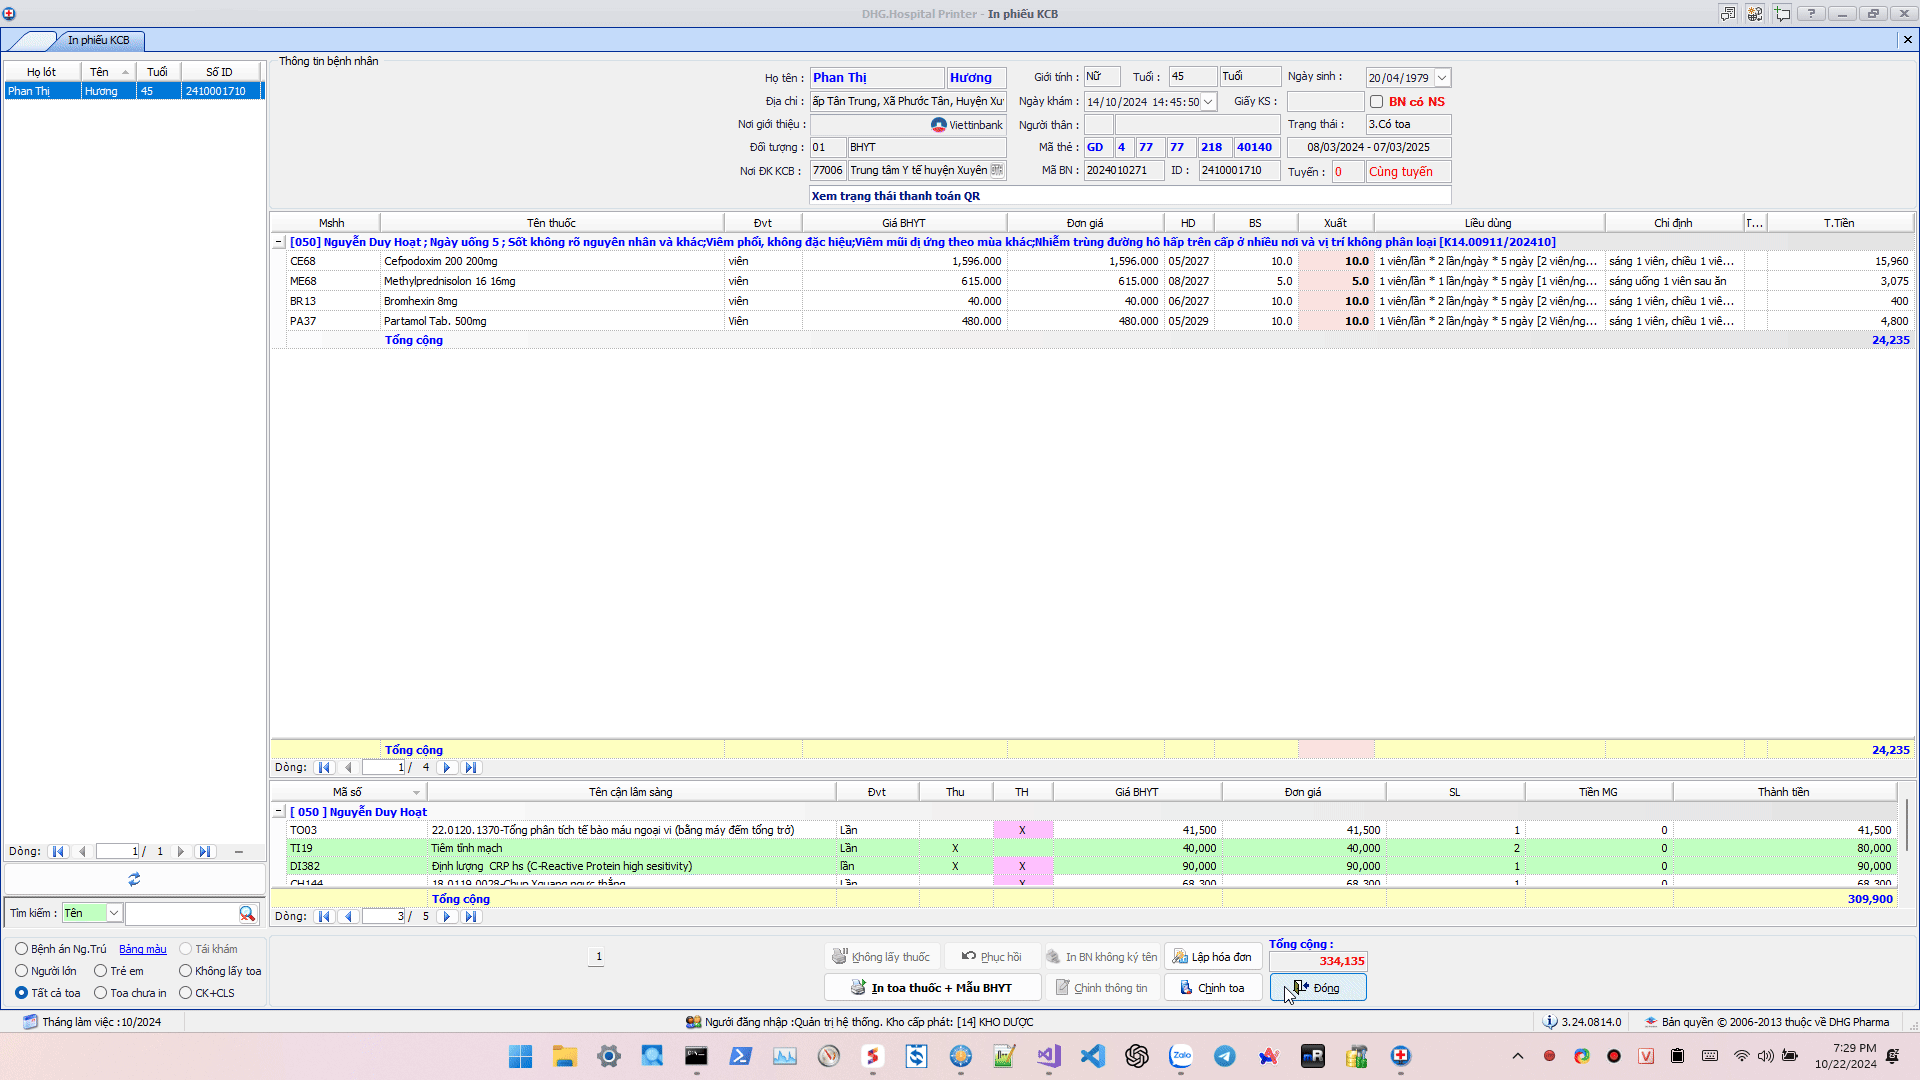Open the Ngày sinh date dropdown
Viewport: 1920px width, 1080px height.
[x=1442, y=78]
